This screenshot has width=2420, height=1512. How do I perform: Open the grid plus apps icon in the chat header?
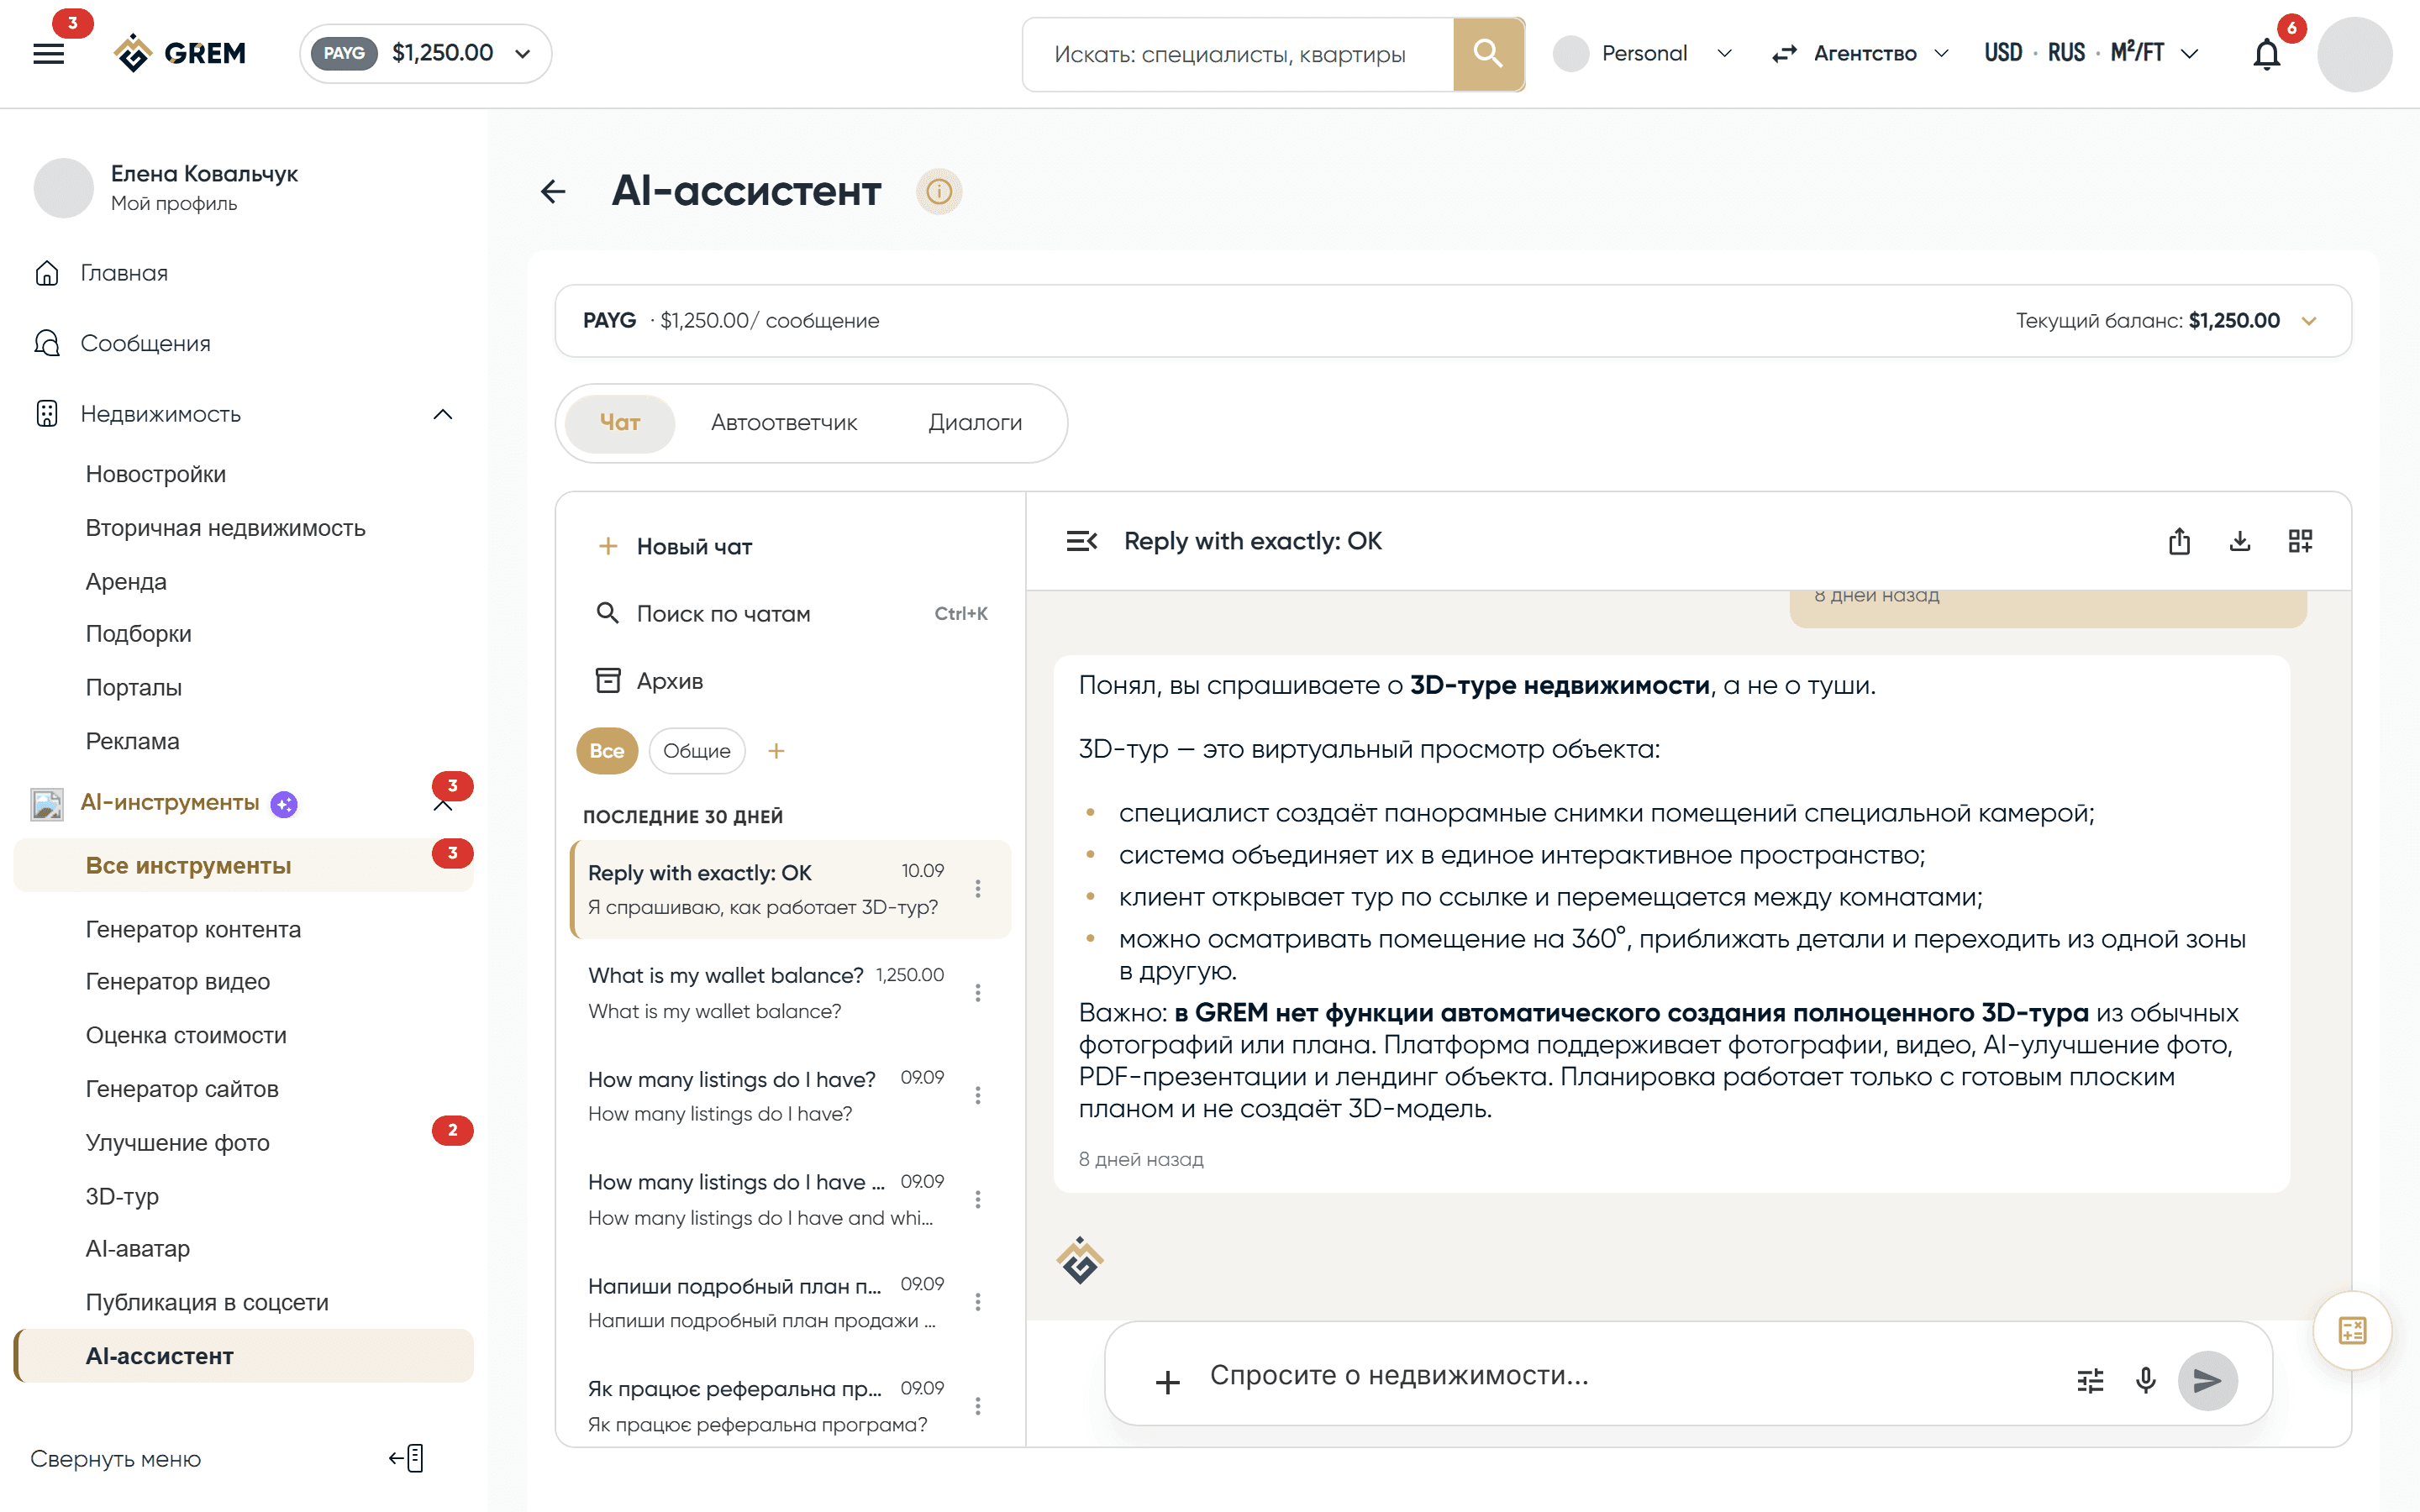(x=2300, y=541)
